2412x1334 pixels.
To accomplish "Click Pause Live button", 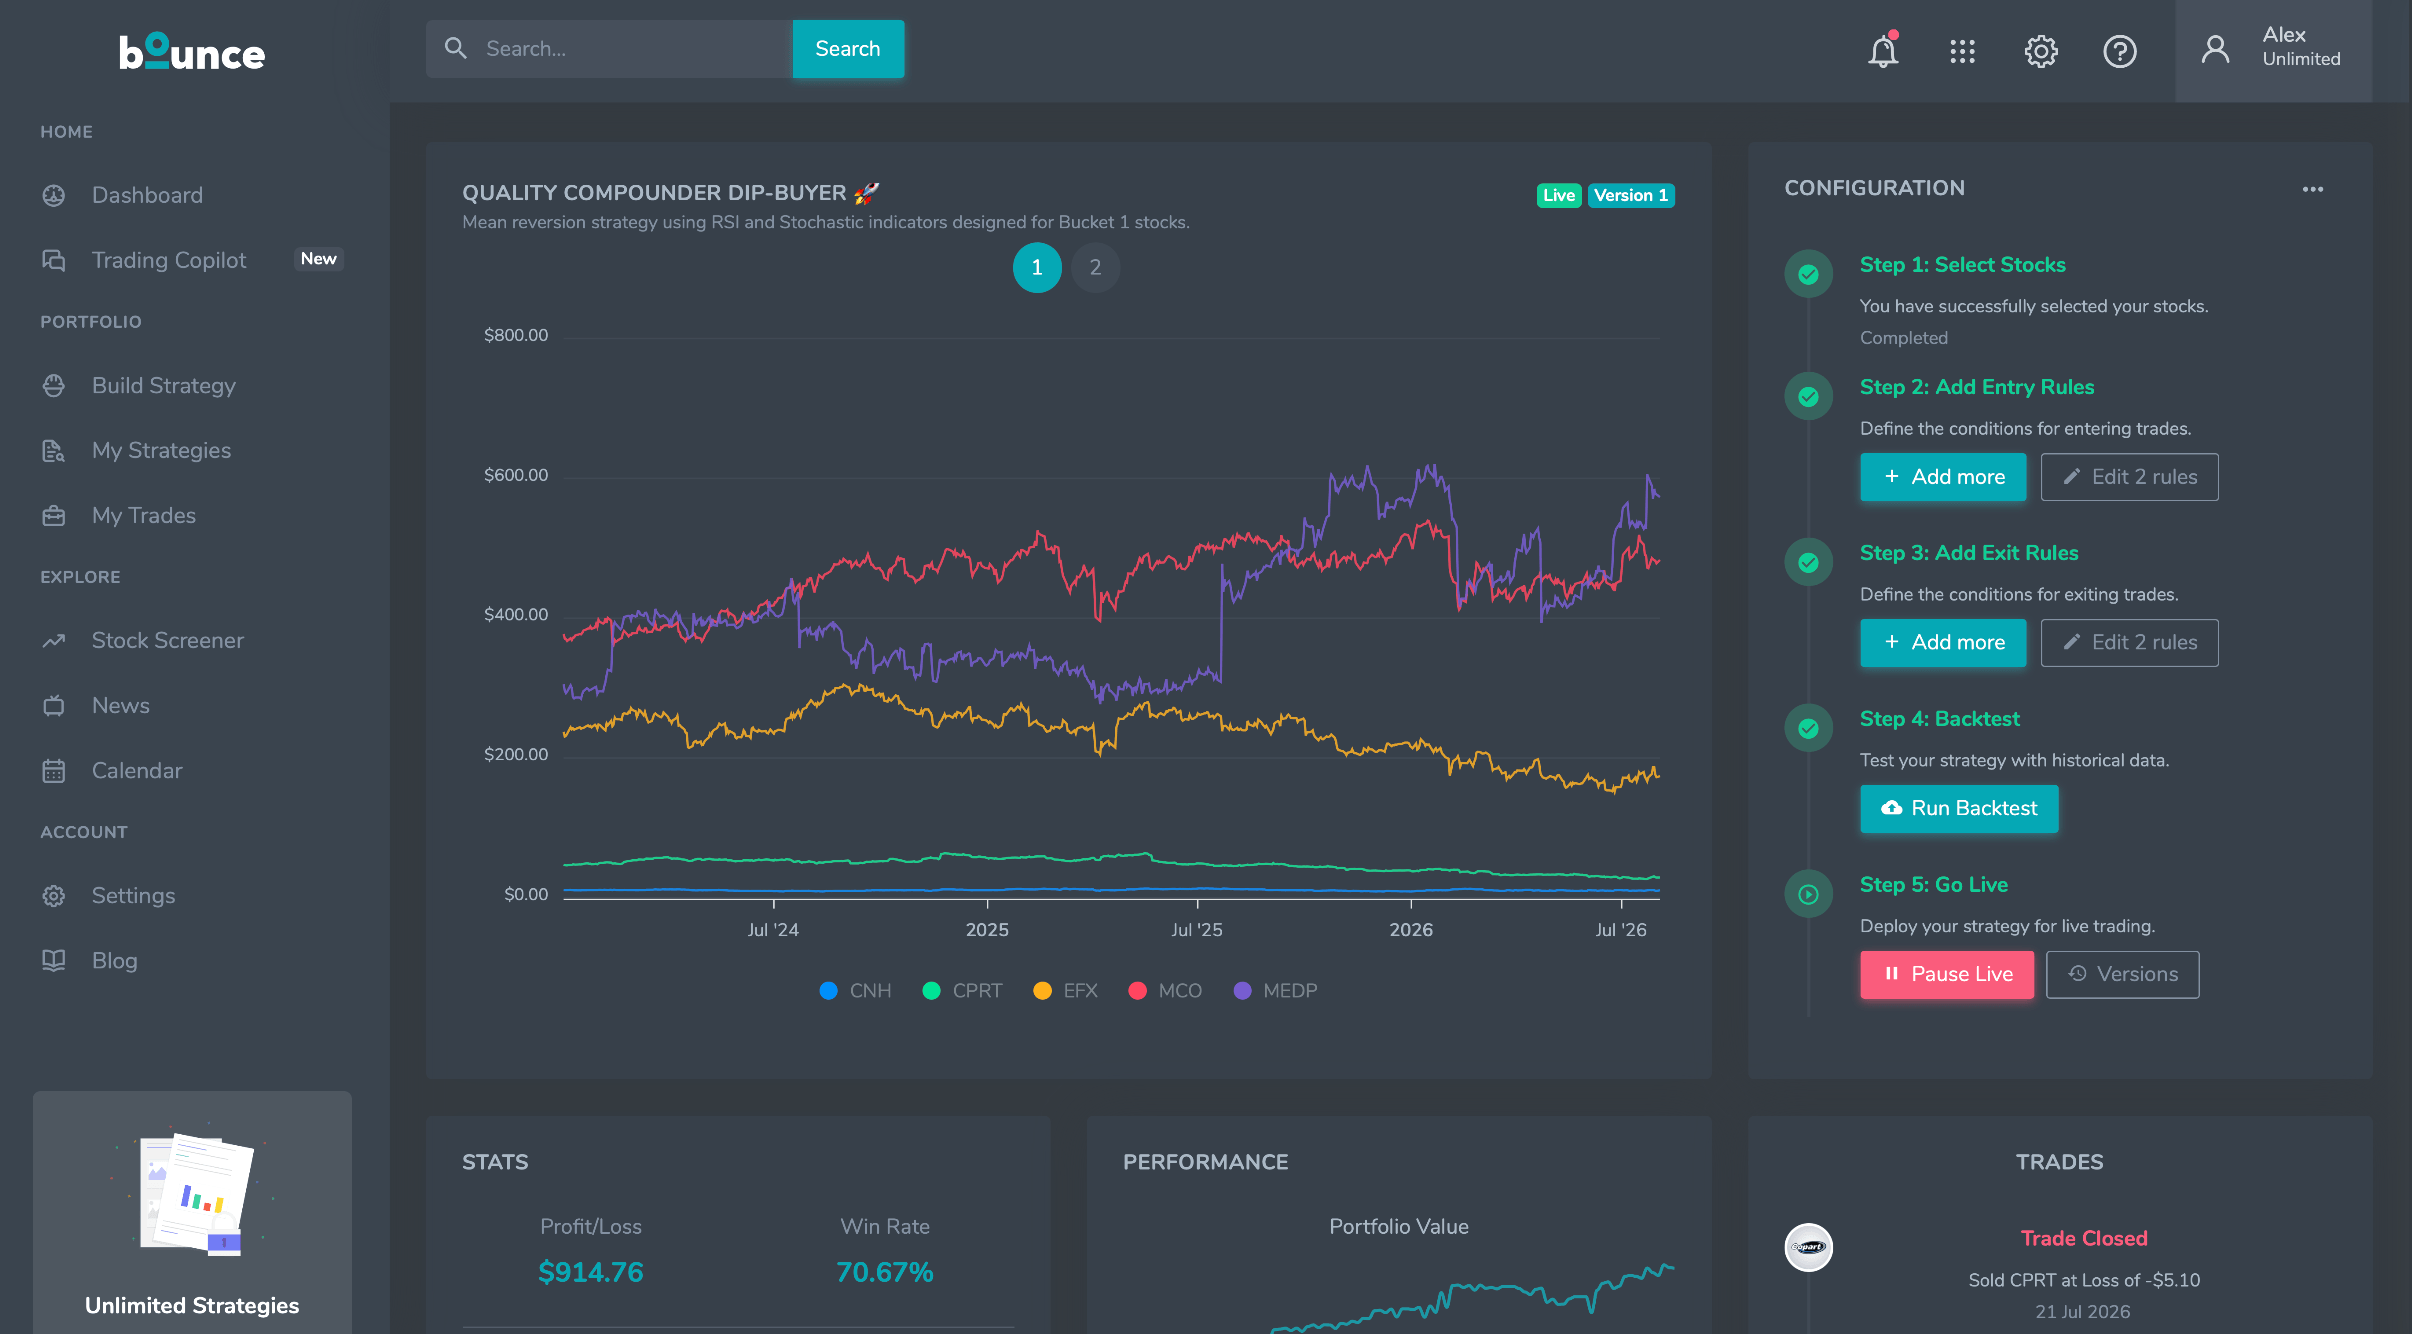I will pos(1947,975).
